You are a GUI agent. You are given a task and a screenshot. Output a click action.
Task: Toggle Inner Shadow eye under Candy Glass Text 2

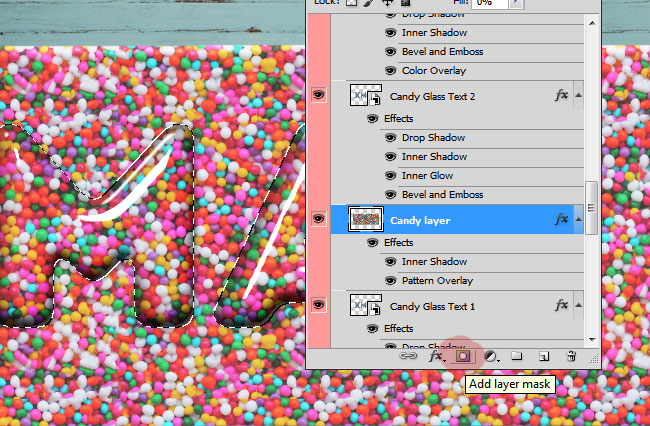[x=390, y=157]
